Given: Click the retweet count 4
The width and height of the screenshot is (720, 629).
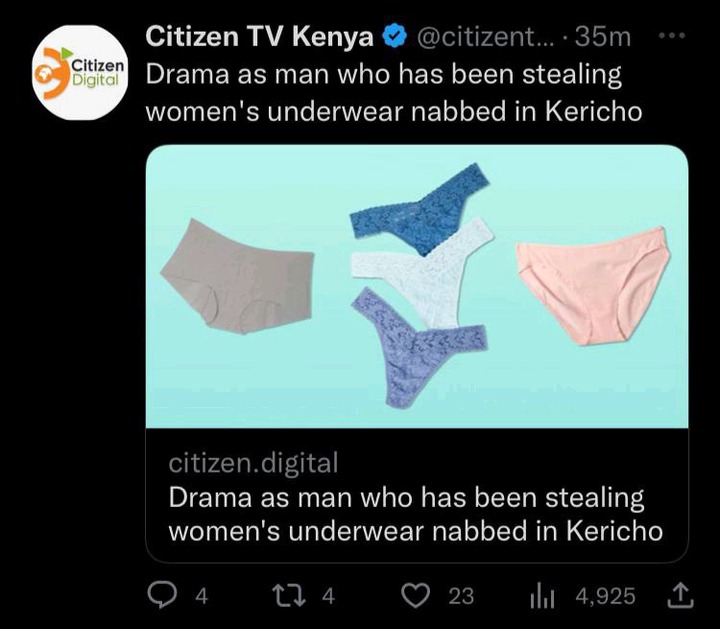Looking at the screenshot, I should pos(328,596).
